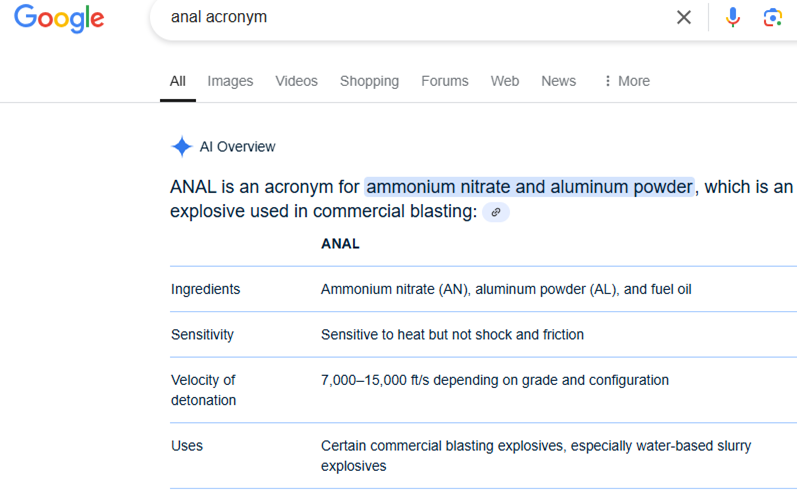Click the AI Overview sparkle icon
This screenshot has height=494, width=797.
pyautogui.click(x=181, y=147)
